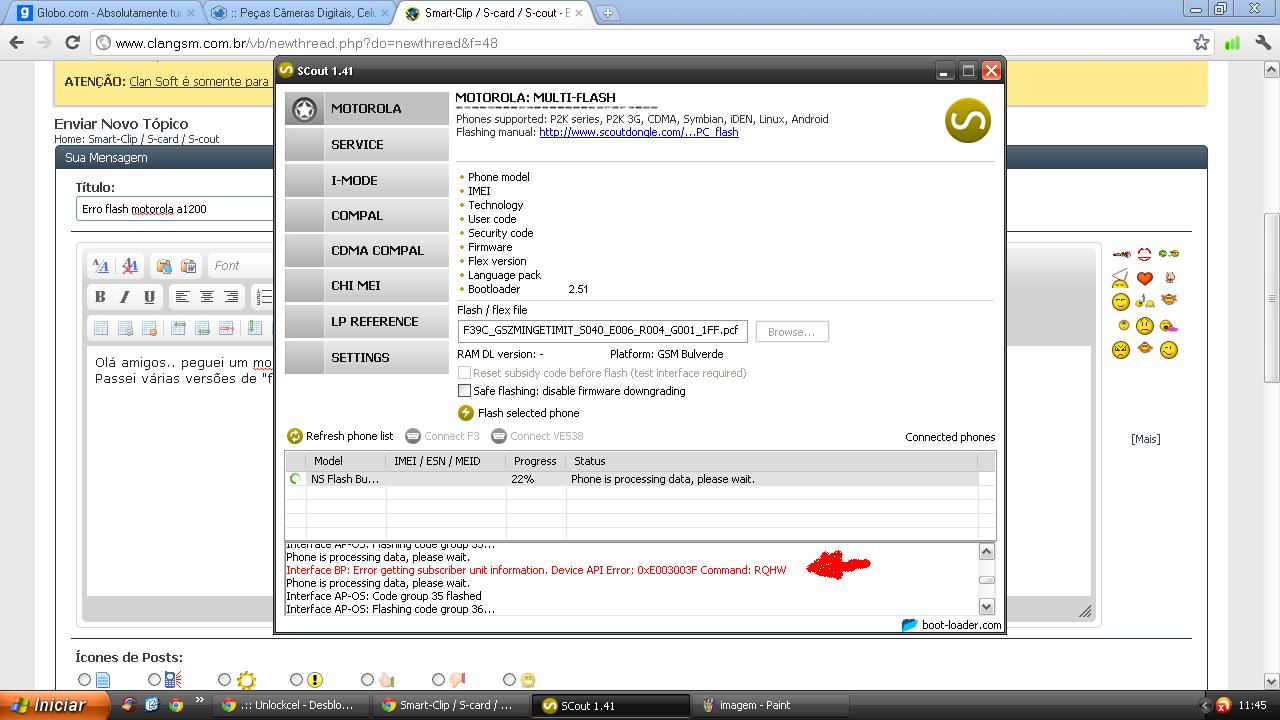
Task: Click the switch editor mode A/A icon
Action: 101,266
